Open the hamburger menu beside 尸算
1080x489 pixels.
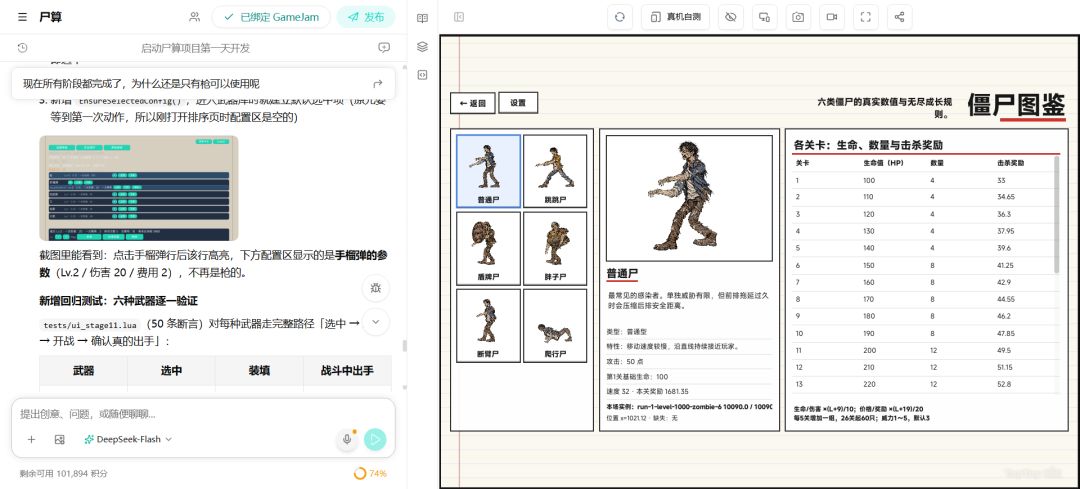point(23,17)
